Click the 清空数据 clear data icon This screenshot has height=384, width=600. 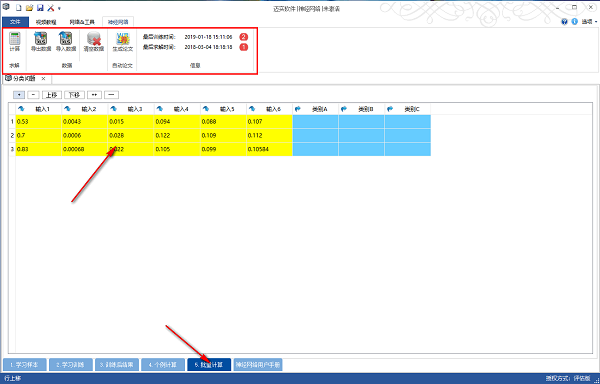94,39
